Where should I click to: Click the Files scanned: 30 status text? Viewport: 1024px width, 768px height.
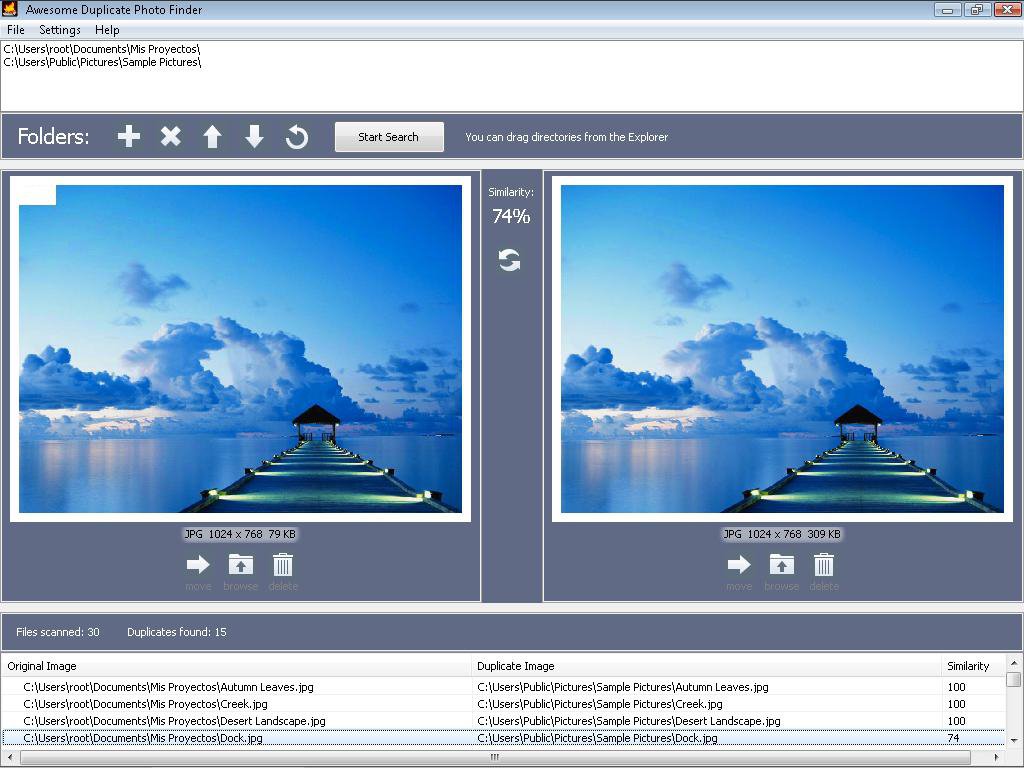click(57, 632)
